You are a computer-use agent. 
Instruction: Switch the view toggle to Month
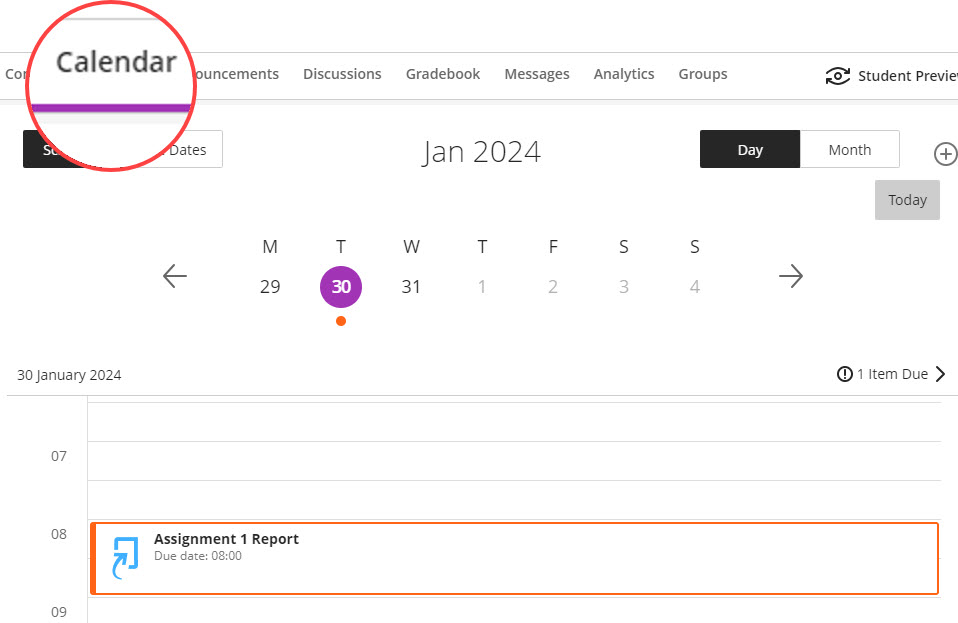tap(849, 148)
